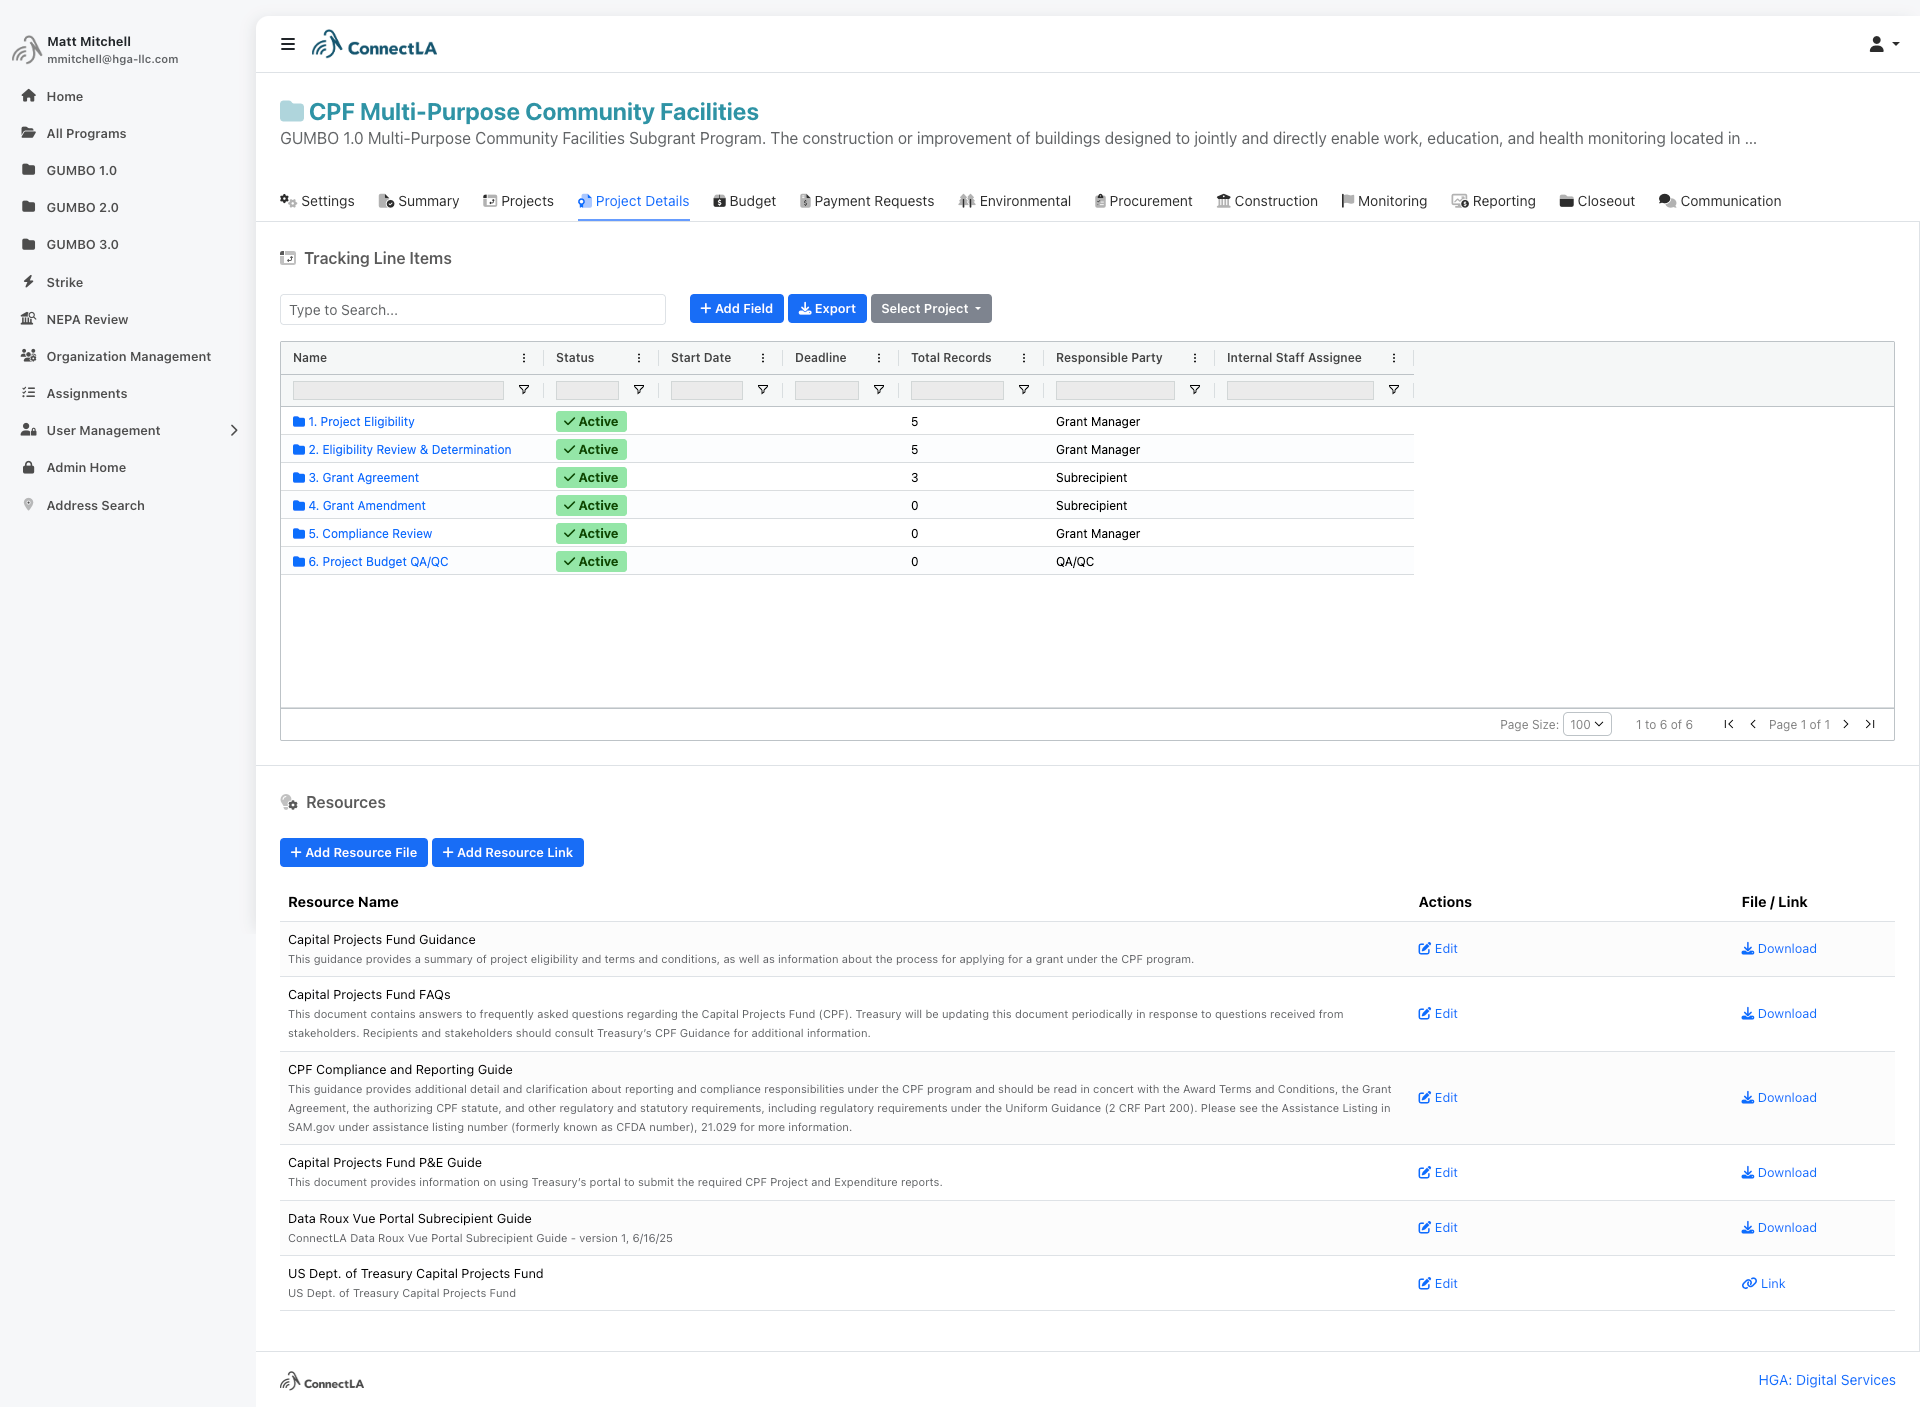Open column menu for Start Date
The width and height of the screenshot is (1920, 1407).
point(763,358)
